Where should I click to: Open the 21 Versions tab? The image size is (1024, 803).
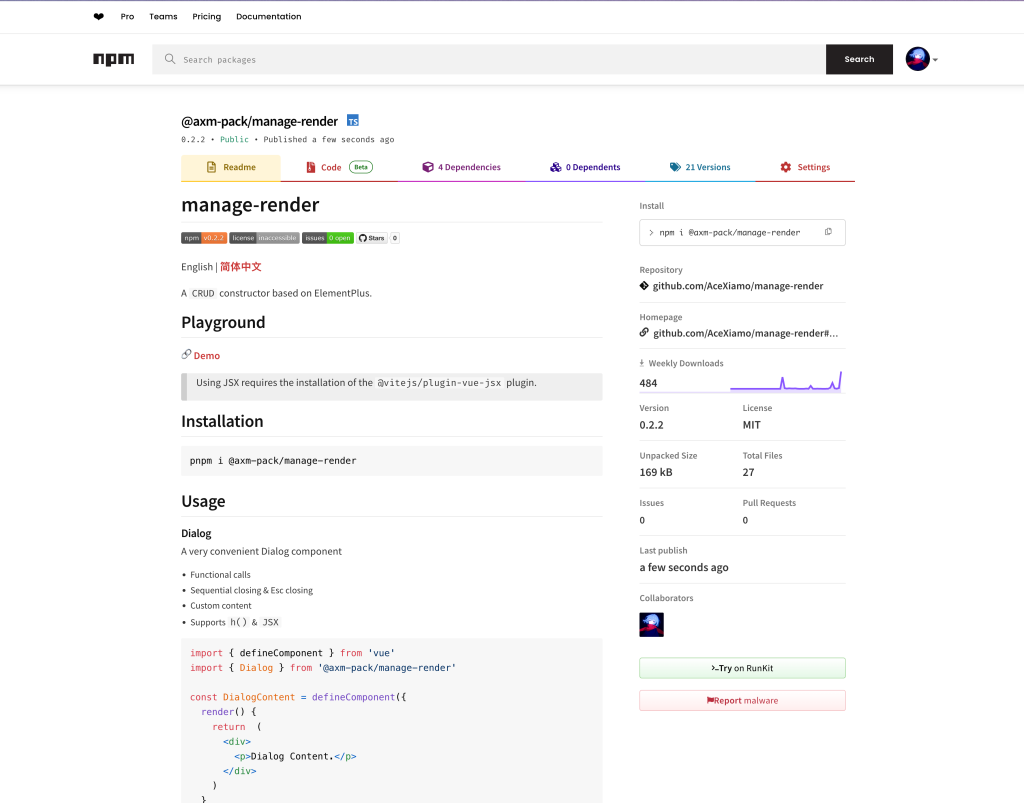click(x=700, y=167)
